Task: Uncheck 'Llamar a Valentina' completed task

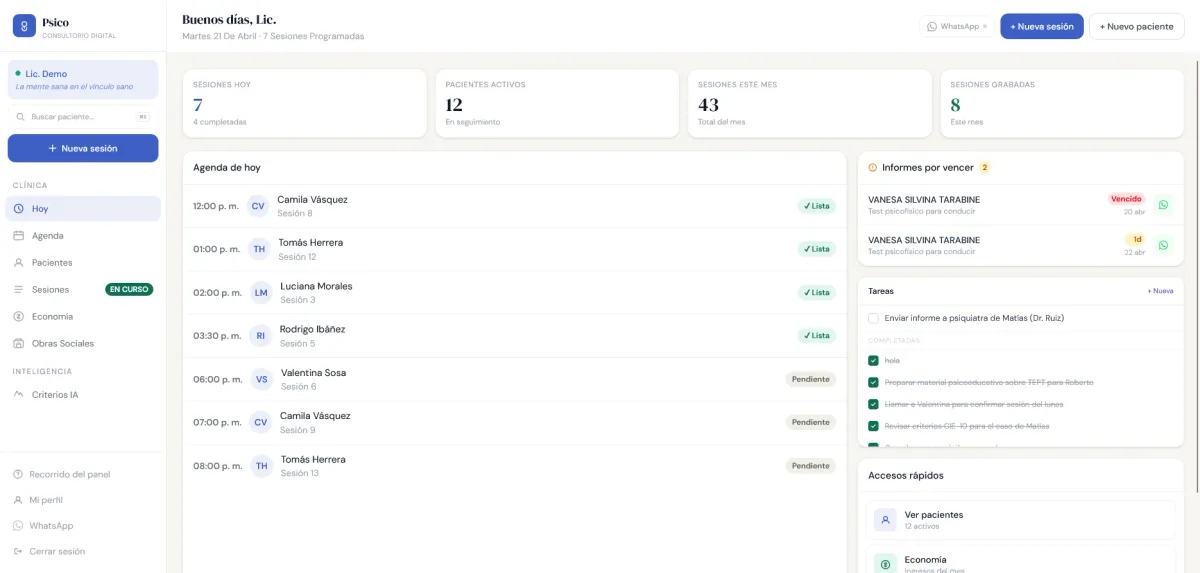Action: click(874, 404)
